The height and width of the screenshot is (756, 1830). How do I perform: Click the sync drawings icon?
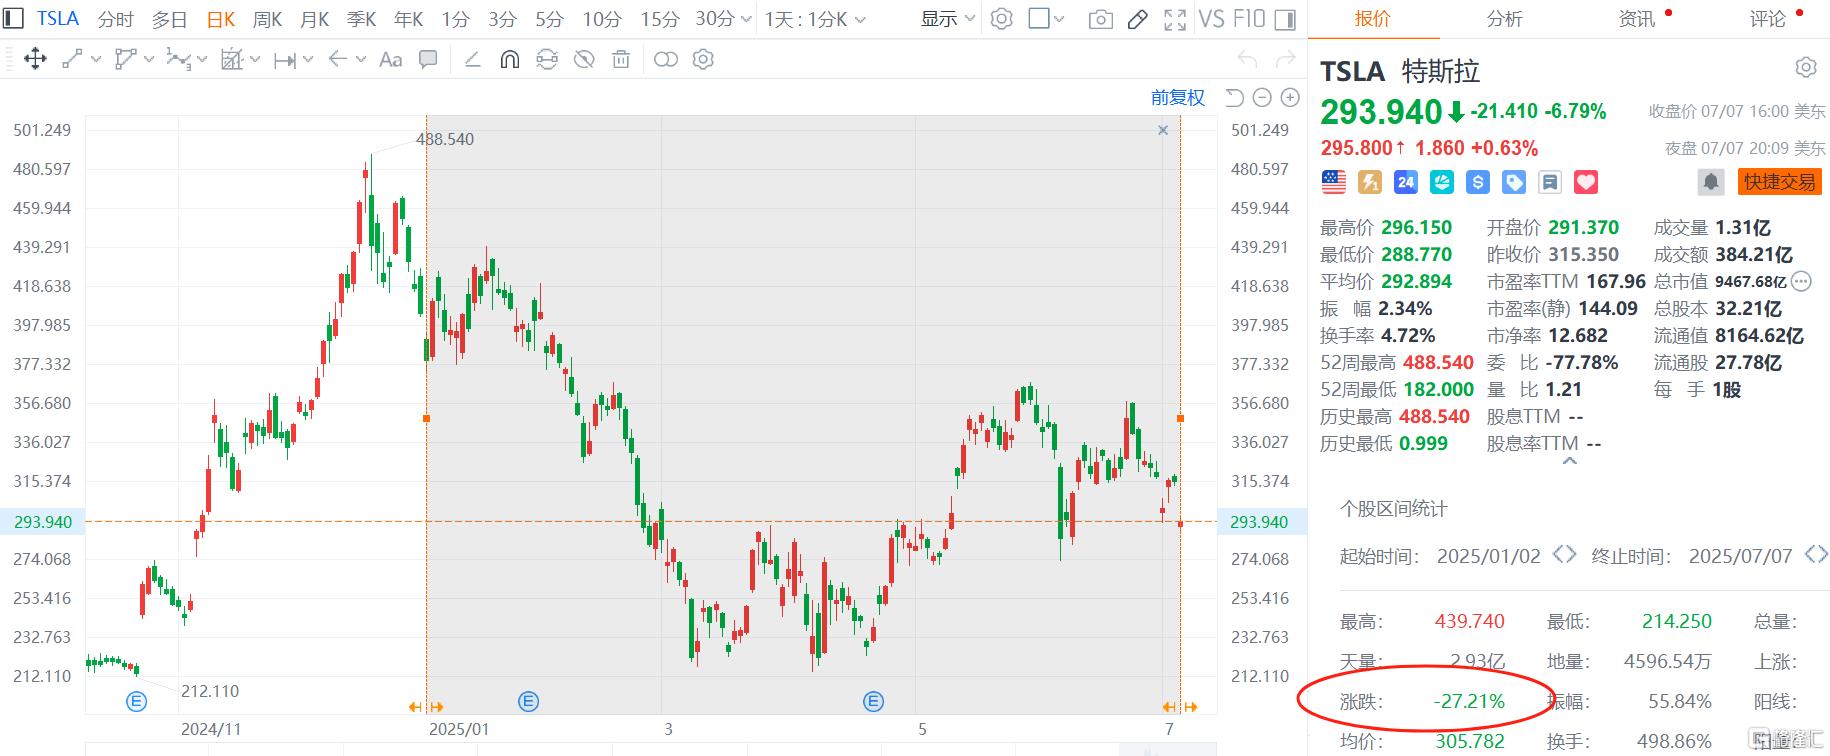[x=547, y=60]
